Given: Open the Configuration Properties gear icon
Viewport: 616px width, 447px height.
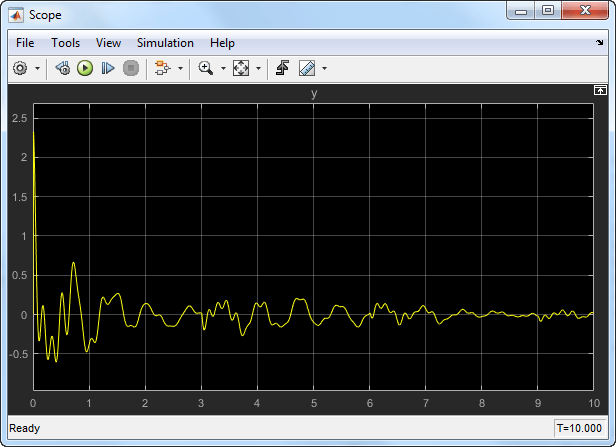Looking at the screenshot, I should tap(20, 68).
